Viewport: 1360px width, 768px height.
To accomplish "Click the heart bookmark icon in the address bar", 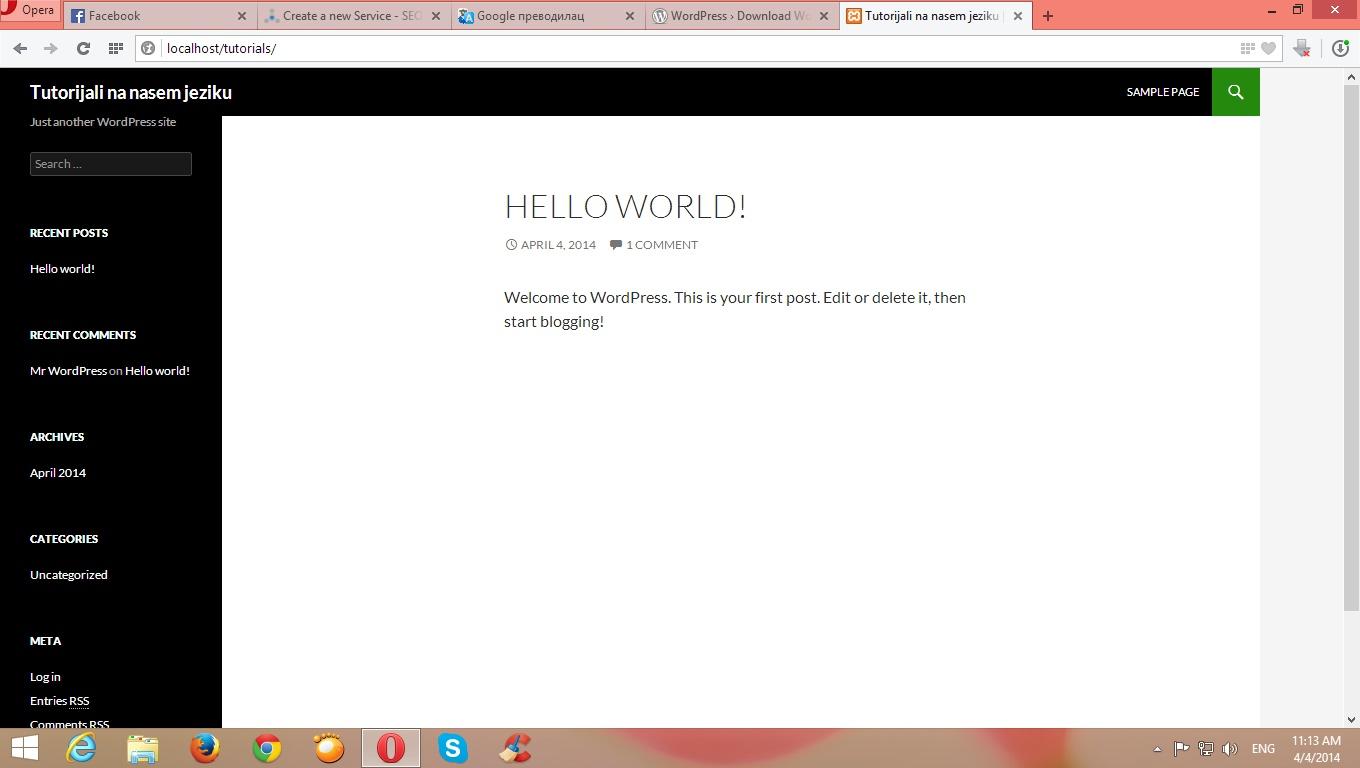I will pyautogui.click(x=1269, y=47).
